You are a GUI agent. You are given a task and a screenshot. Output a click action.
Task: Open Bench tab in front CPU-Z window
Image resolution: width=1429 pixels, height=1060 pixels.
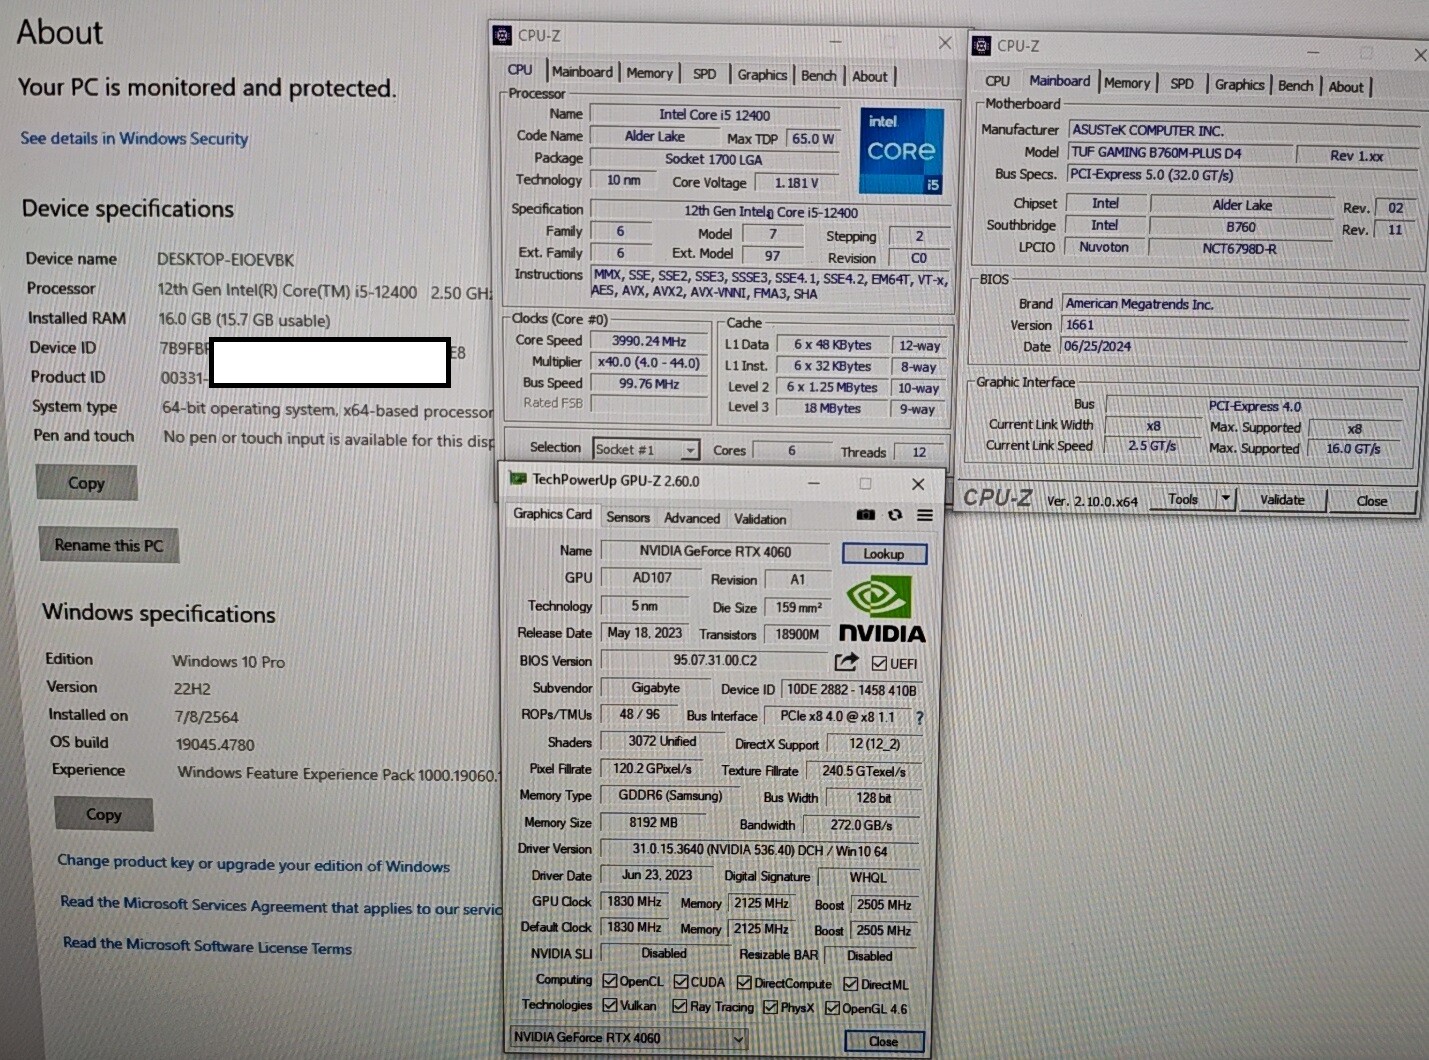(x=818, y=76)
